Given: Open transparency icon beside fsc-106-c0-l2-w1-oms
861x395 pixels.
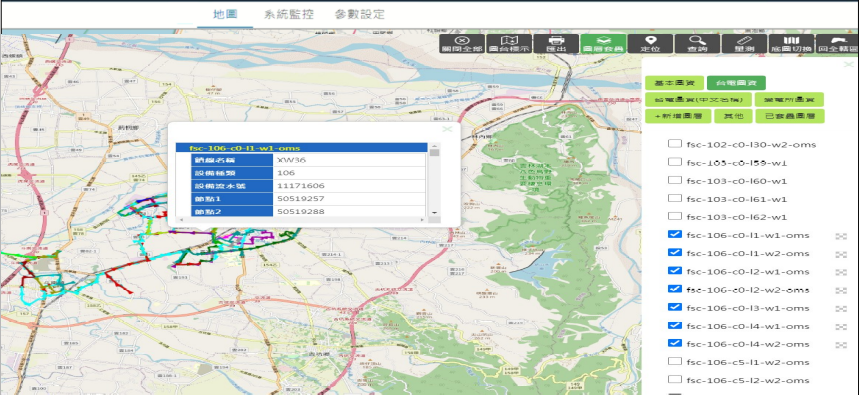Looking at the screenshot, I should [841, 272].
